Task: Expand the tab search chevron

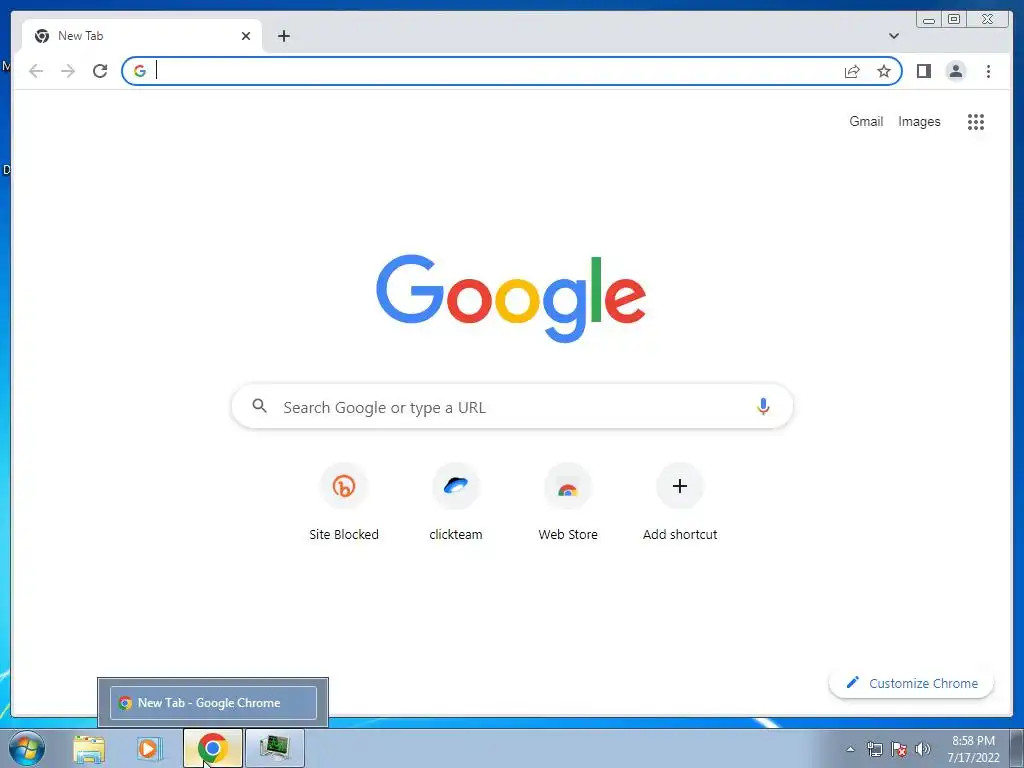Action: [894, 36]
